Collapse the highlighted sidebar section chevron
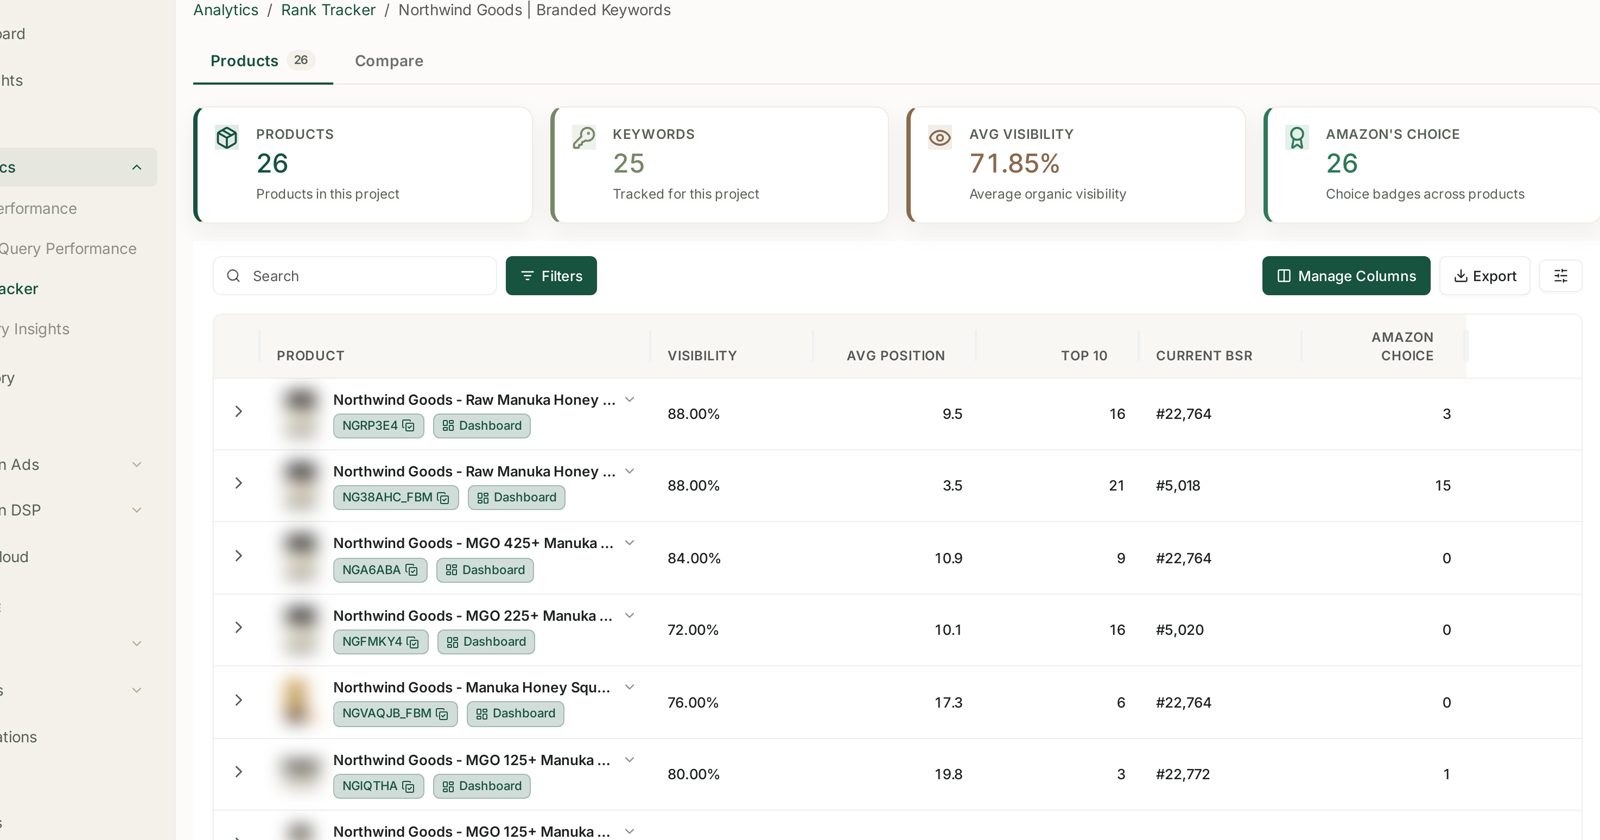The height and width of the screenshot is (840, 1600). 137,168
